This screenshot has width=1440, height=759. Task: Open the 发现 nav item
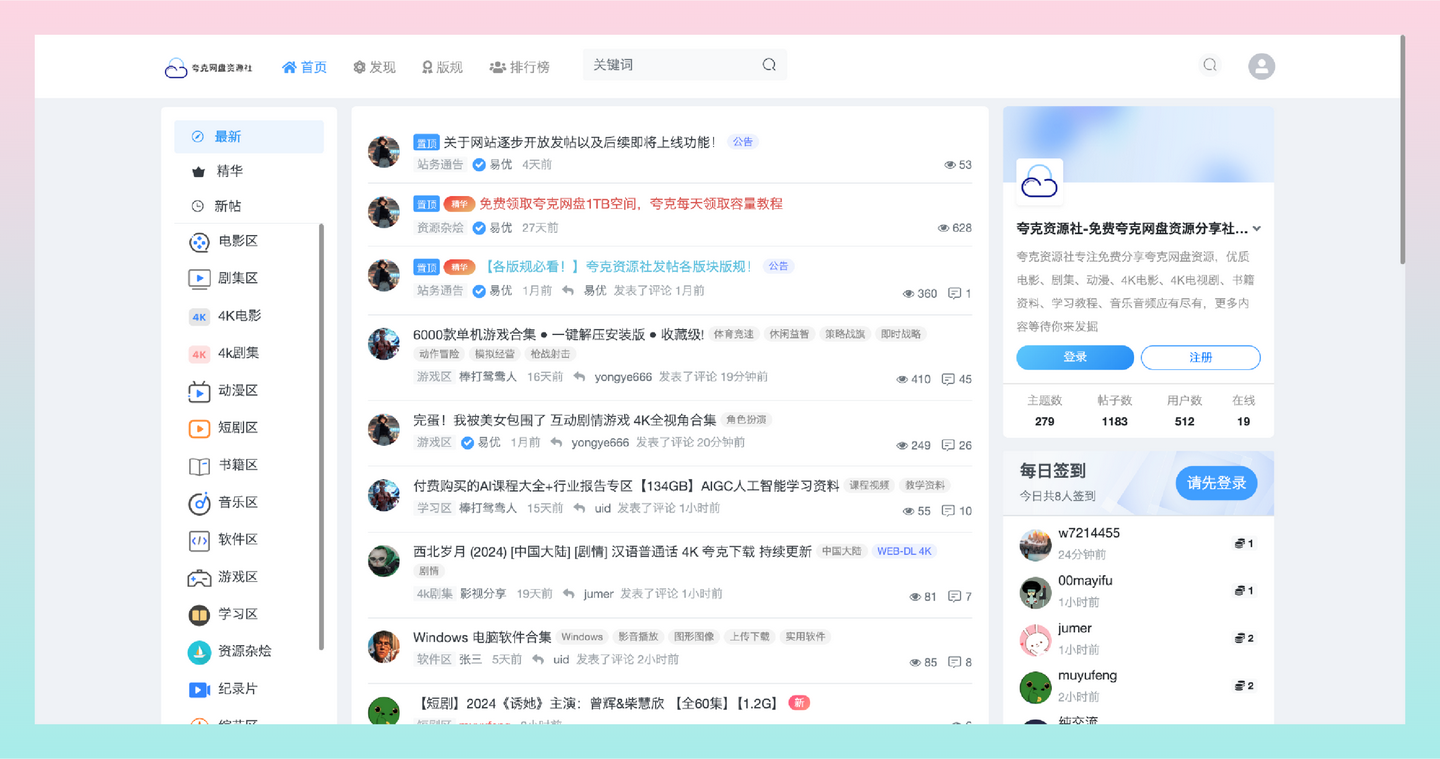click(x=375, y=67)
